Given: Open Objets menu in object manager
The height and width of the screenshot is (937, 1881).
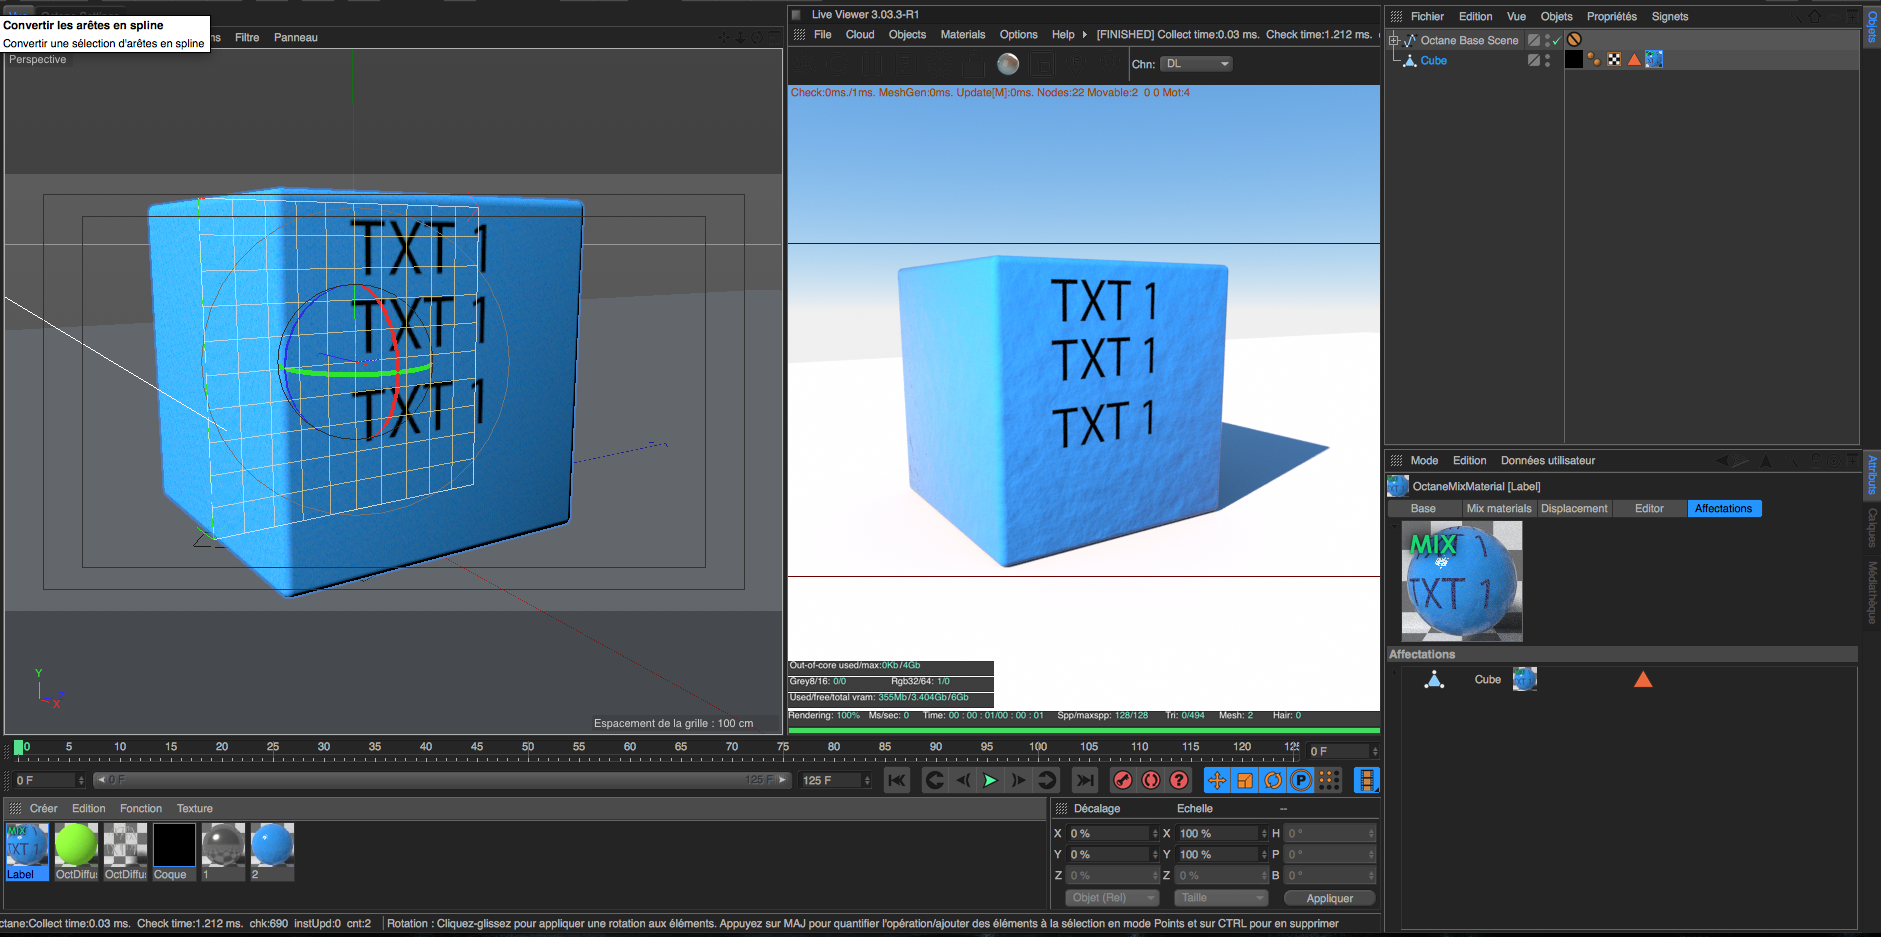Looking at the screenshot, I should (1556, 17).
